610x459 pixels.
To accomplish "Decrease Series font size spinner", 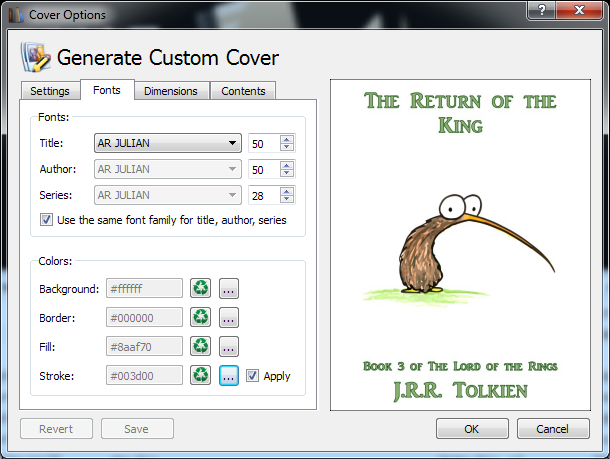I will (287, 199).
